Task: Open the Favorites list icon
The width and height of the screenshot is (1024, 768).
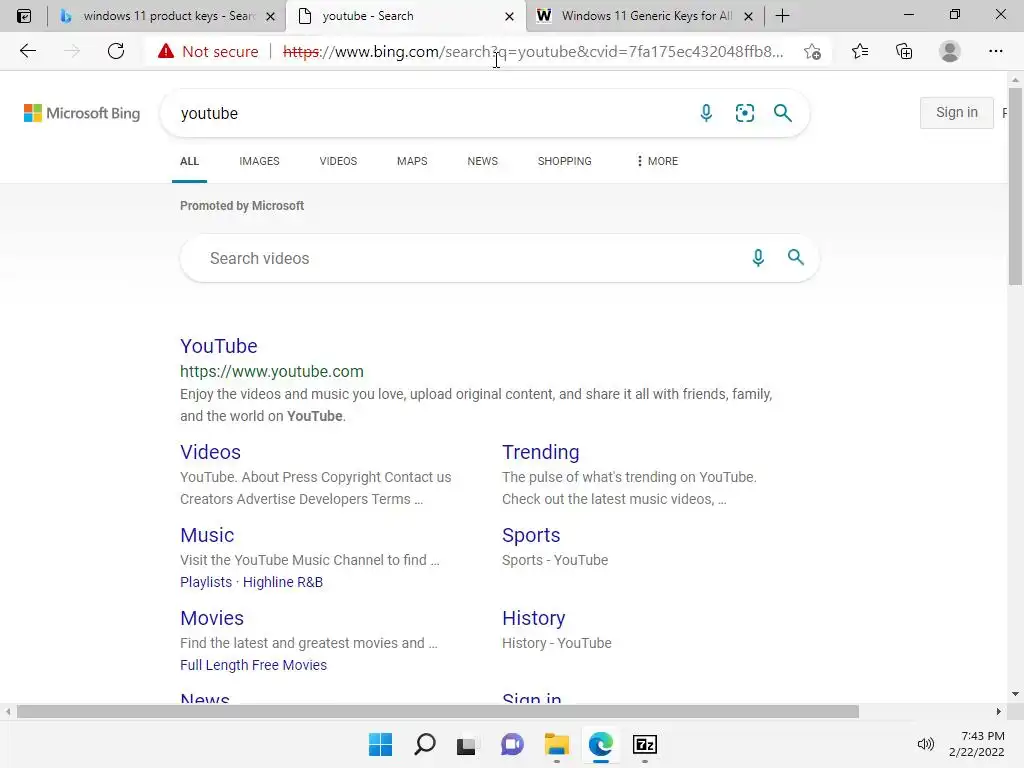Action: (x=860, y=51)
